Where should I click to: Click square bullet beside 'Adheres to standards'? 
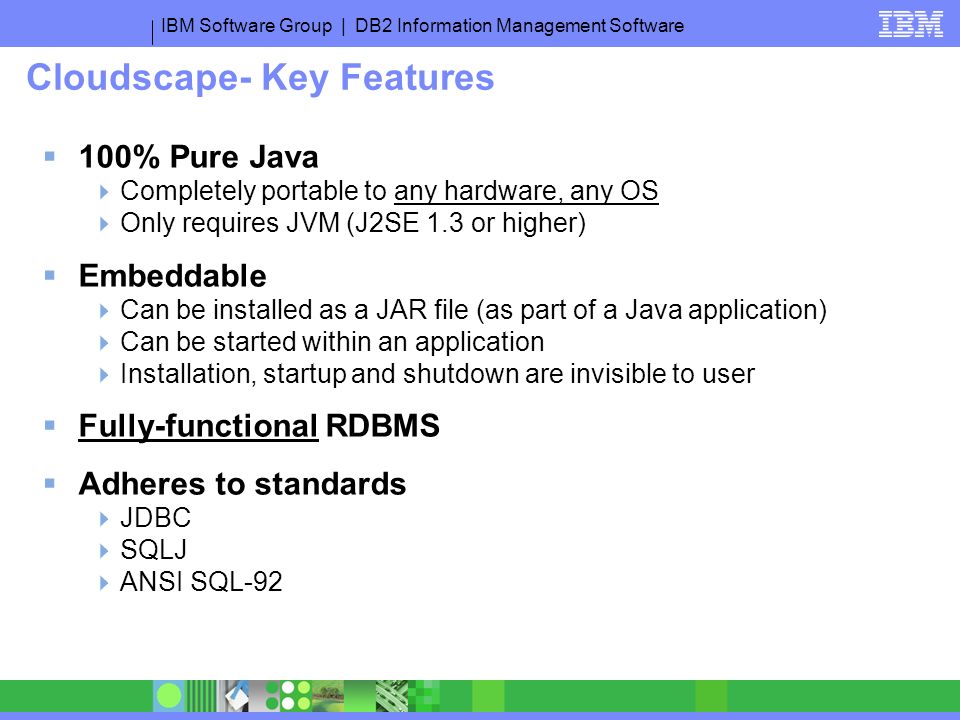(x=50, y=484)
